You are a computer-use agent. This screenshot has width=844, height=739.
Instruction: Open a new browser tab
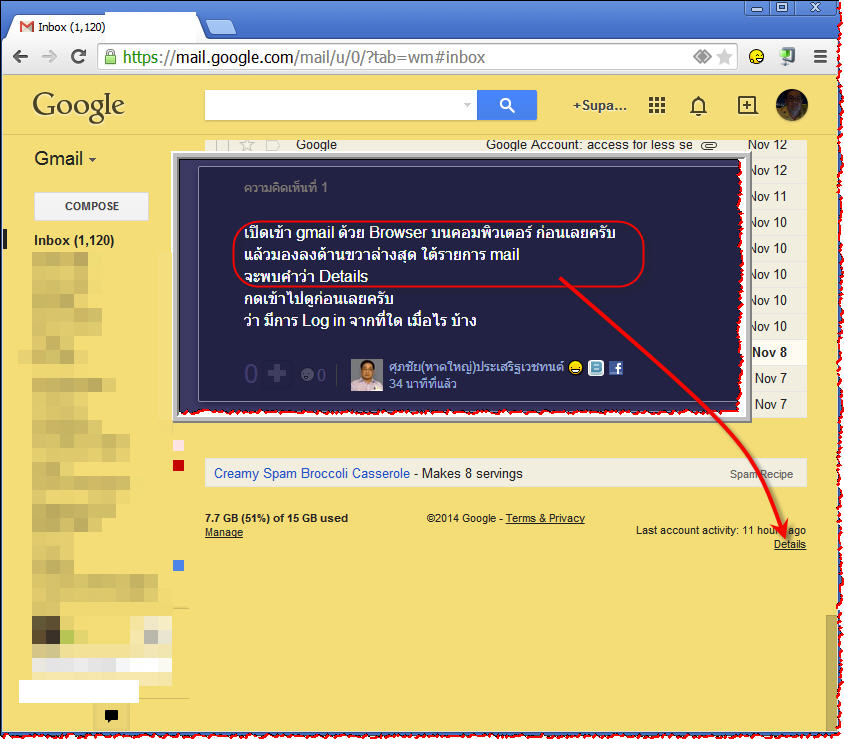(x=221, y=27)
